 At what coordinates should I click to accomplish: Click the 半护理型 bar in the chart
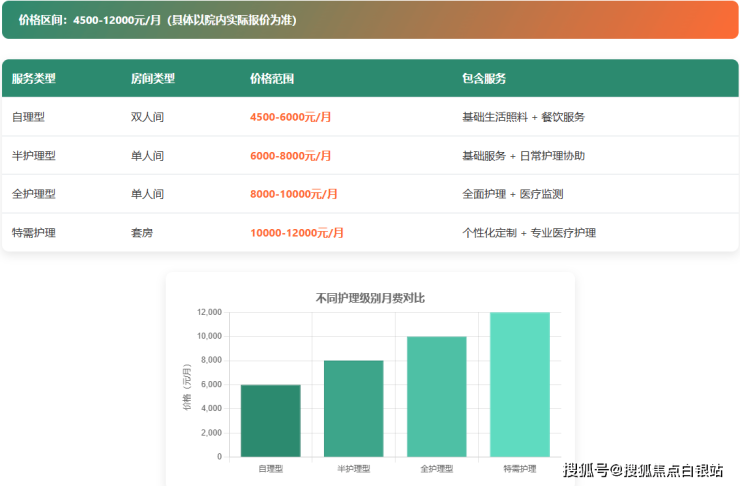click(x=353, y=409)
